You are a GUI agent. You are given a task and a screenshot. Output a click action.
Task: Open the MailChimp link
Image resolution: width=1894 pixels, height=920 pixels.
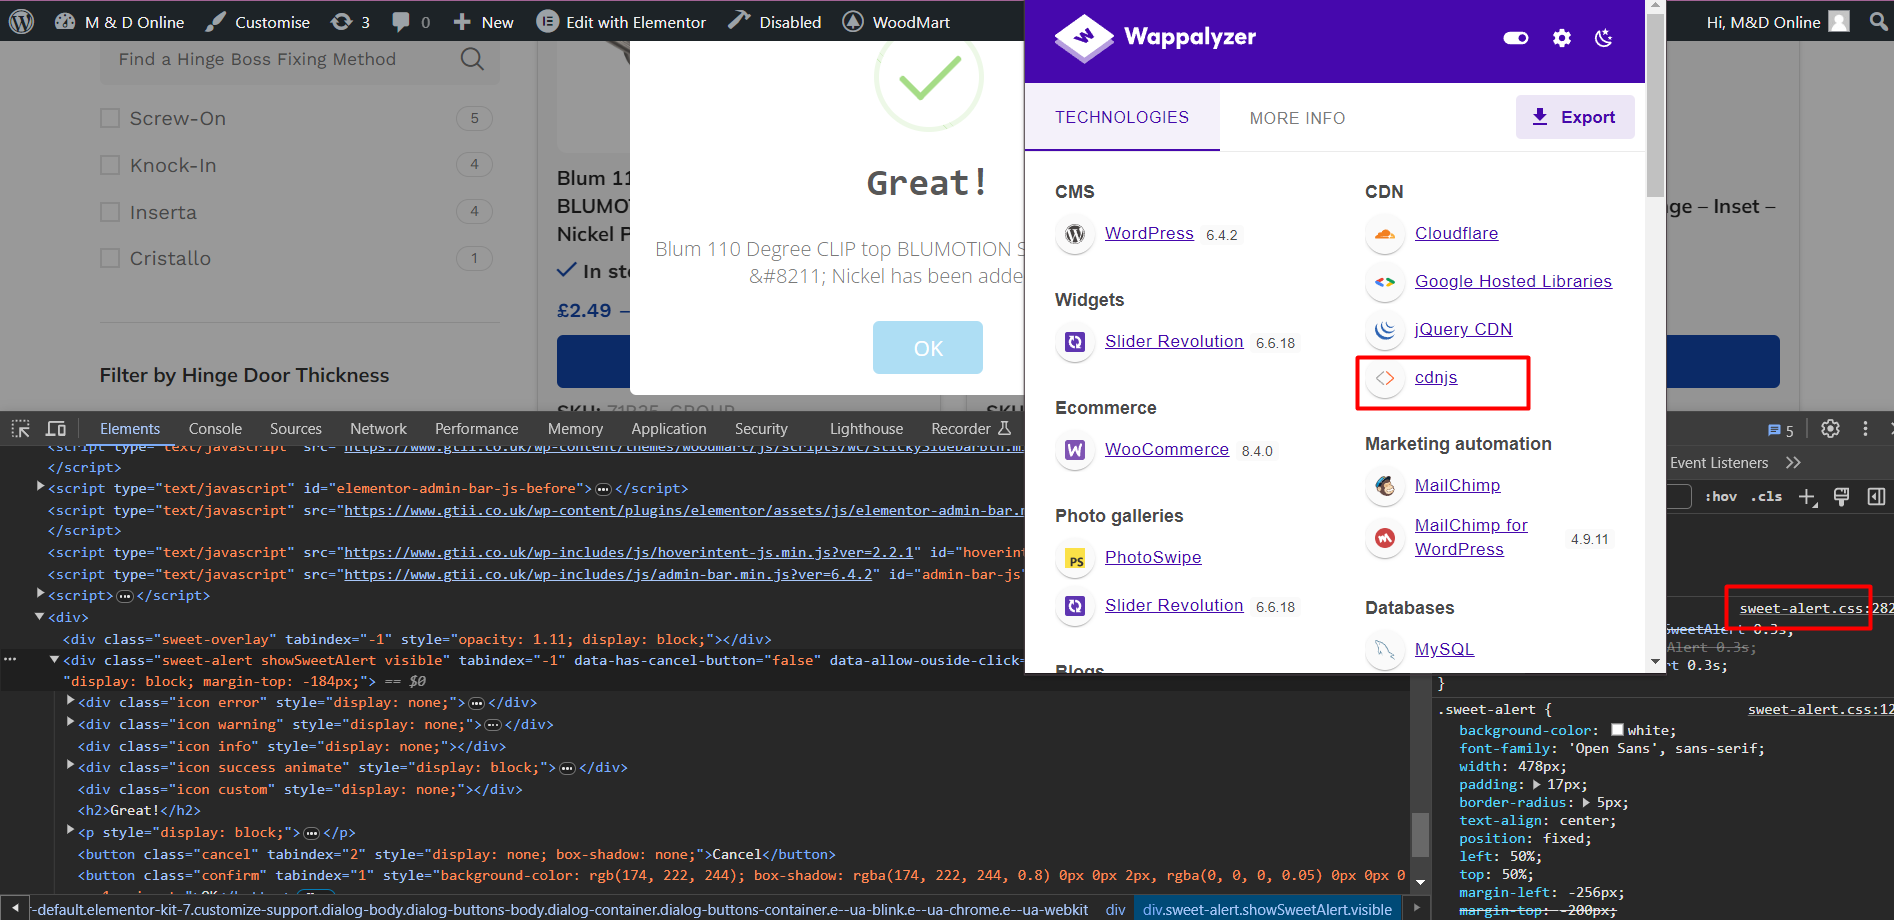click(1457, 485)
